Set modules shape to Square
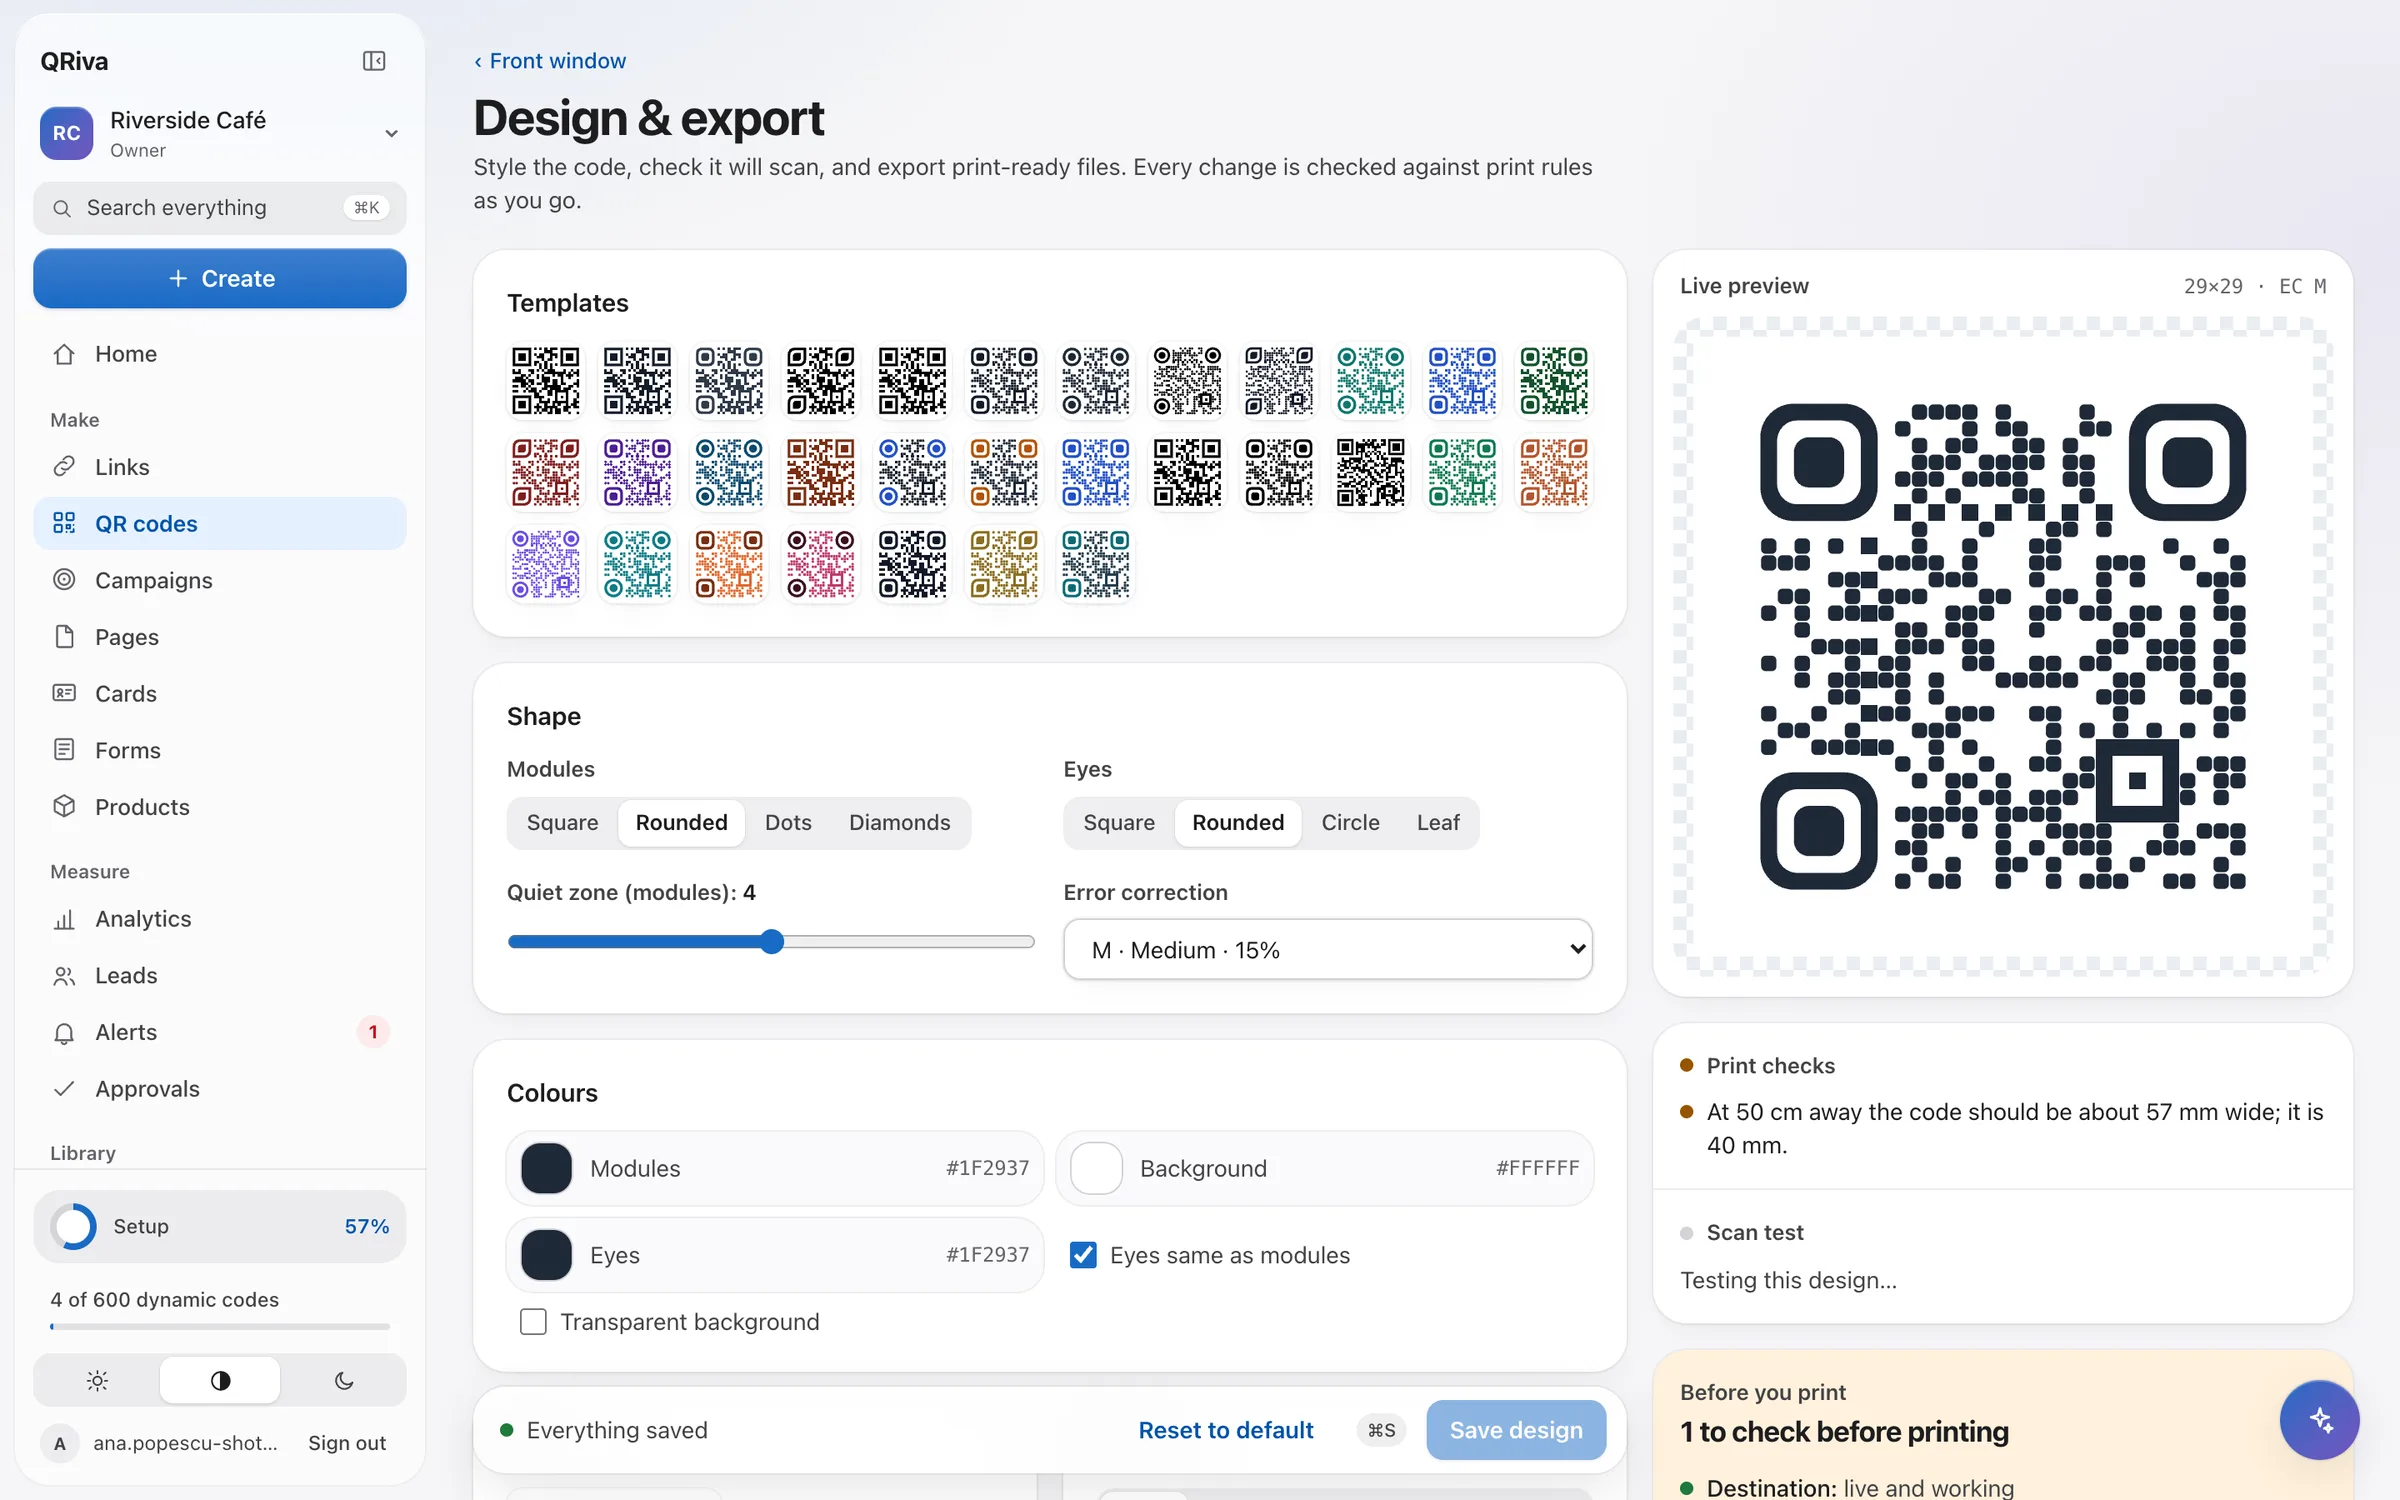Viewport: 2400px width, 1500px height. click(x=562, y=823)
